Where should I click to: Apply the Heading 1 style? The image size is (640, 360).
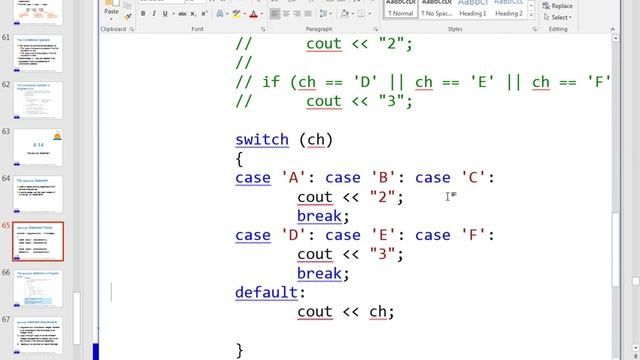pos(473,9)
